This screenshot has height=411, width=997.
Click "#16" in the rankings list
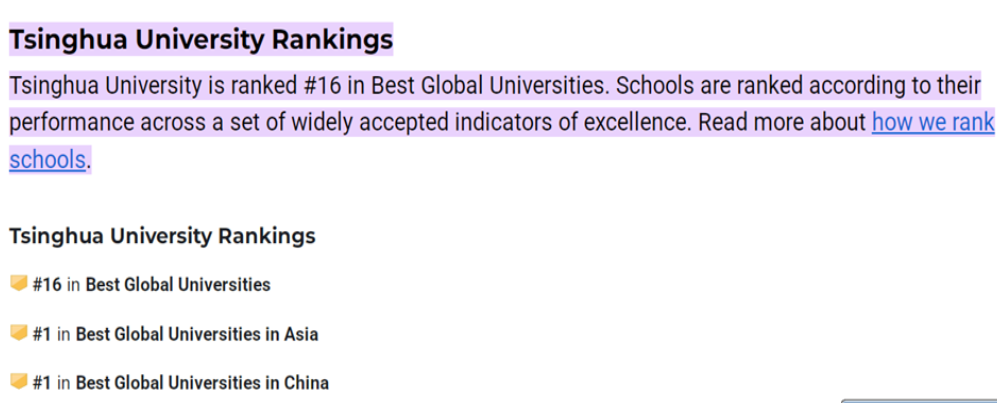coord(47,285)
